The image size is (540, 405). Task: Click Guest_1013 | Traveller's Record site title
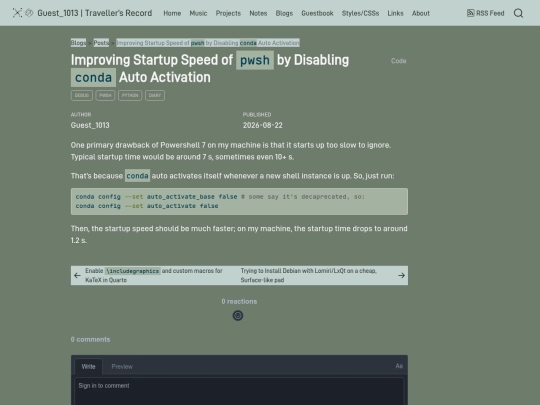click(95, 13)
